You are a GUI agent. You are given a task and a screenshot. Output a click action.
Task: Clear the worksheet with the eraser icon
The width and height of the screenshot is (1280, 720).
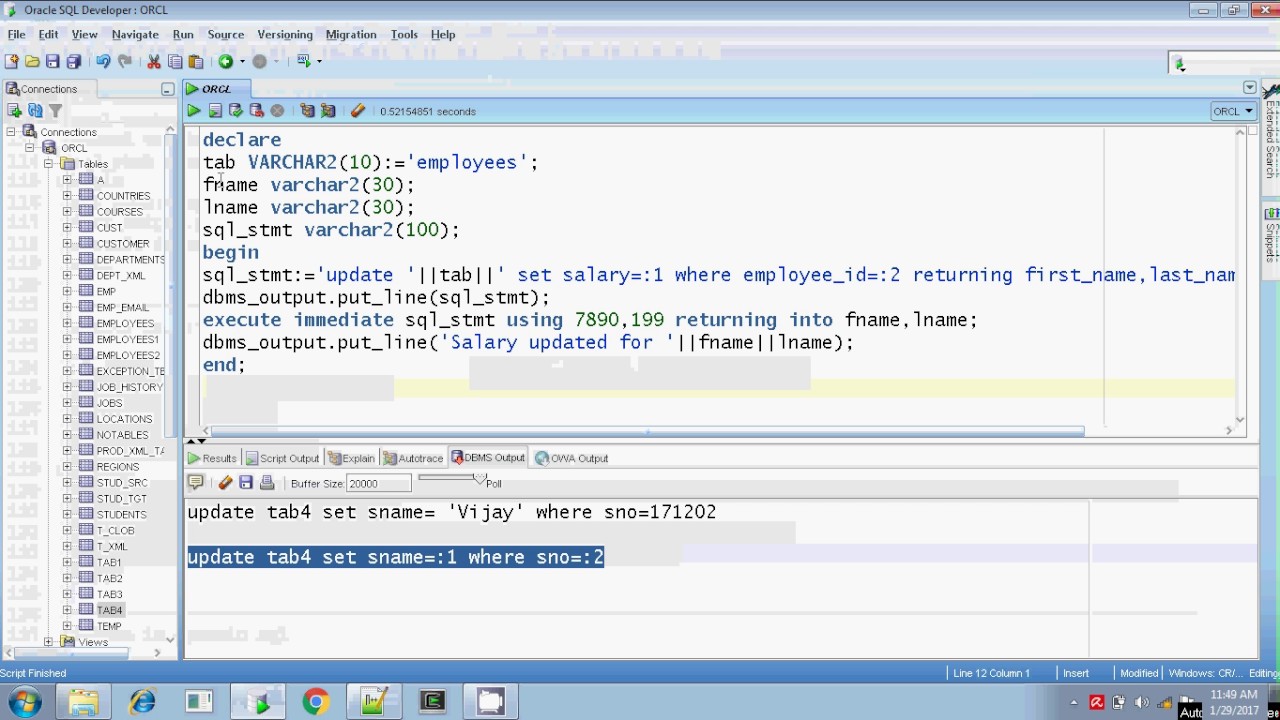pos(358,111)
